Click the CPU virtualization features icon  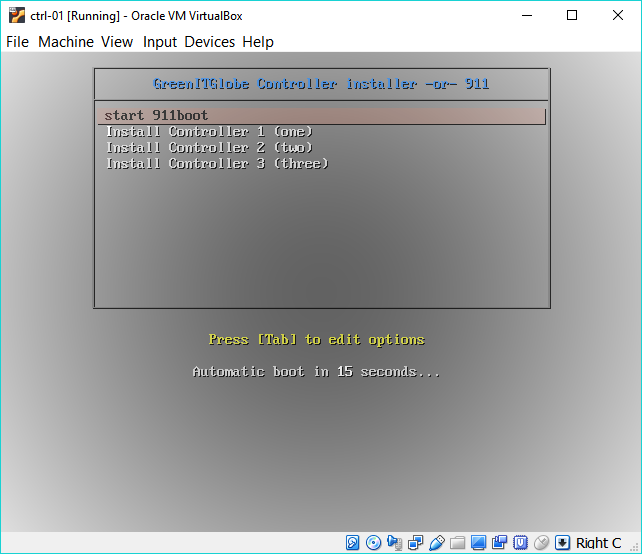521,543
